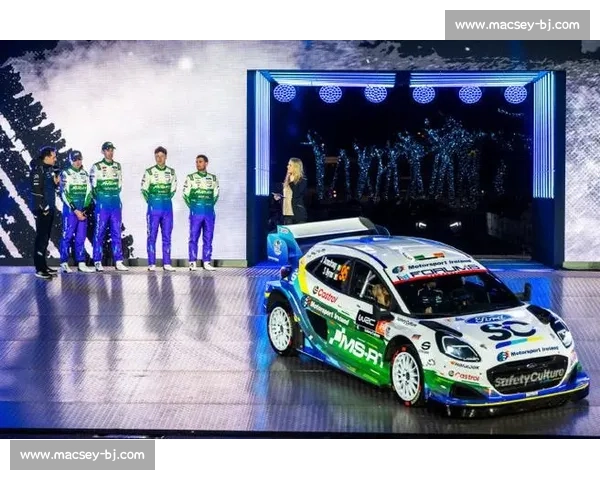Click the Ford oval badge on hood

pyautogui.click(x=491, y=319)
